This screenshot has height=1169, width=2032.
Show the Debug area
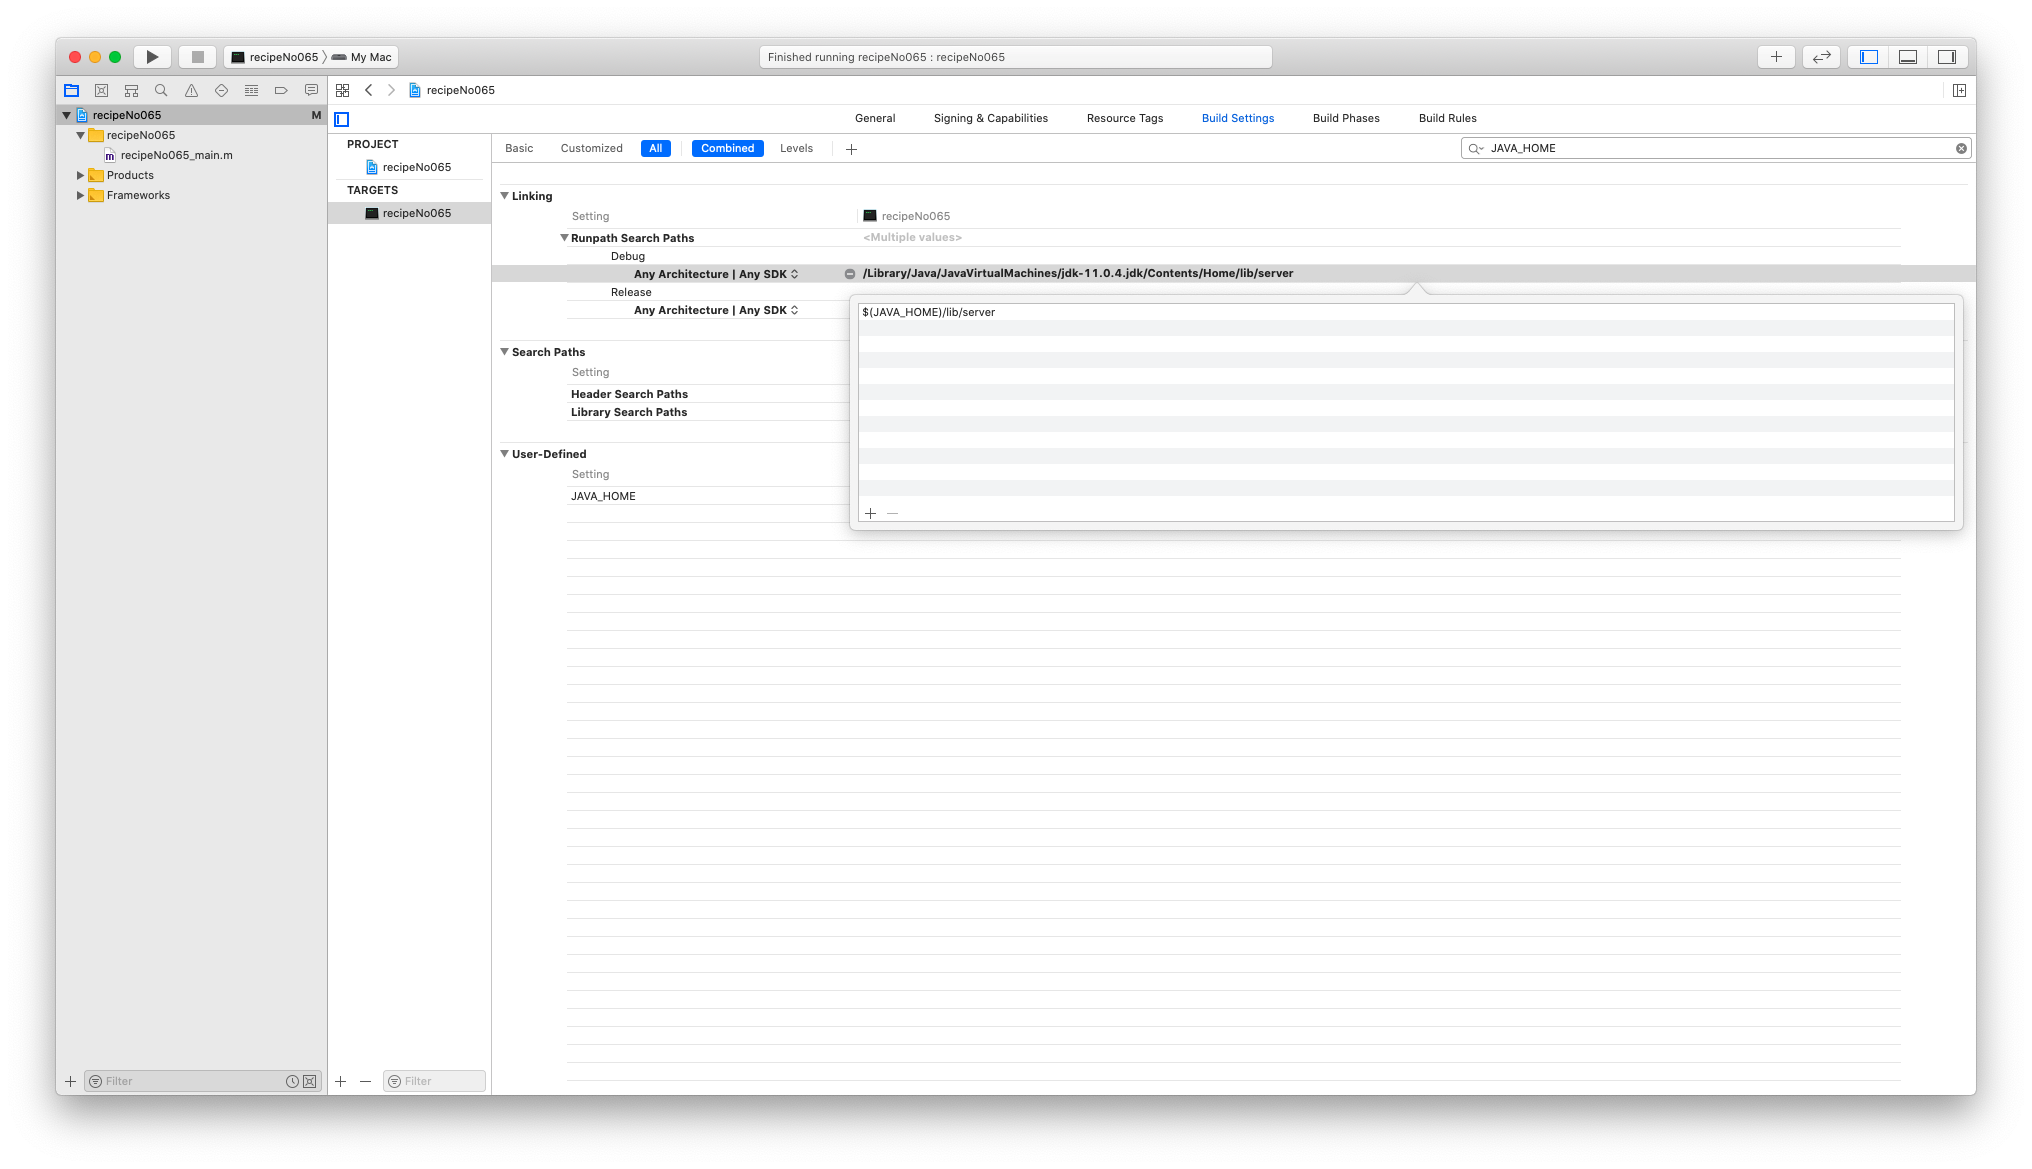point(1908,57)
